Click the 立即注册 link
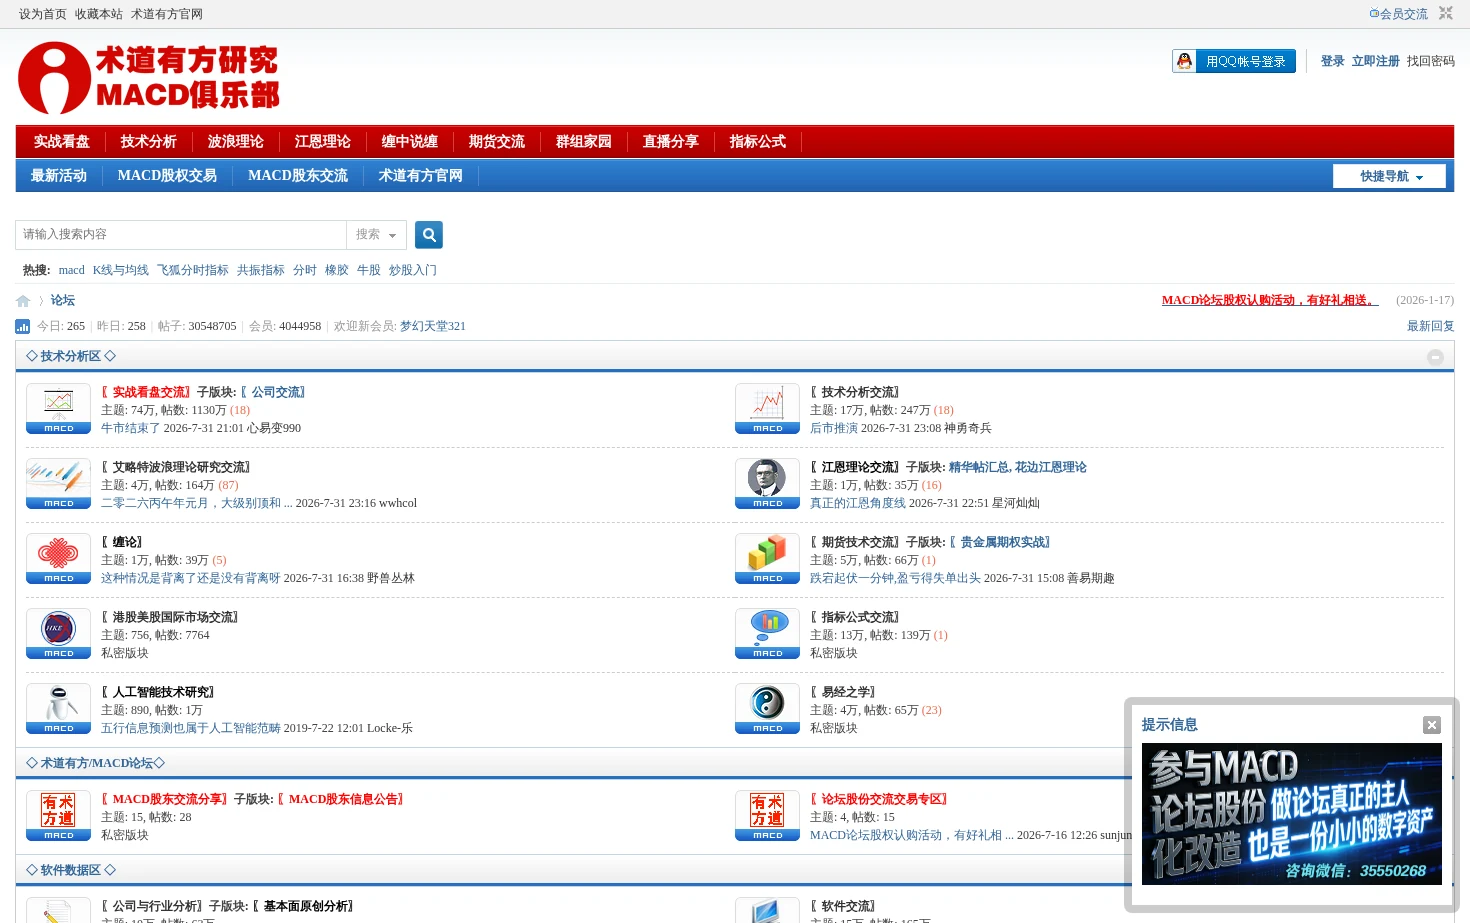 point(1376,61)
